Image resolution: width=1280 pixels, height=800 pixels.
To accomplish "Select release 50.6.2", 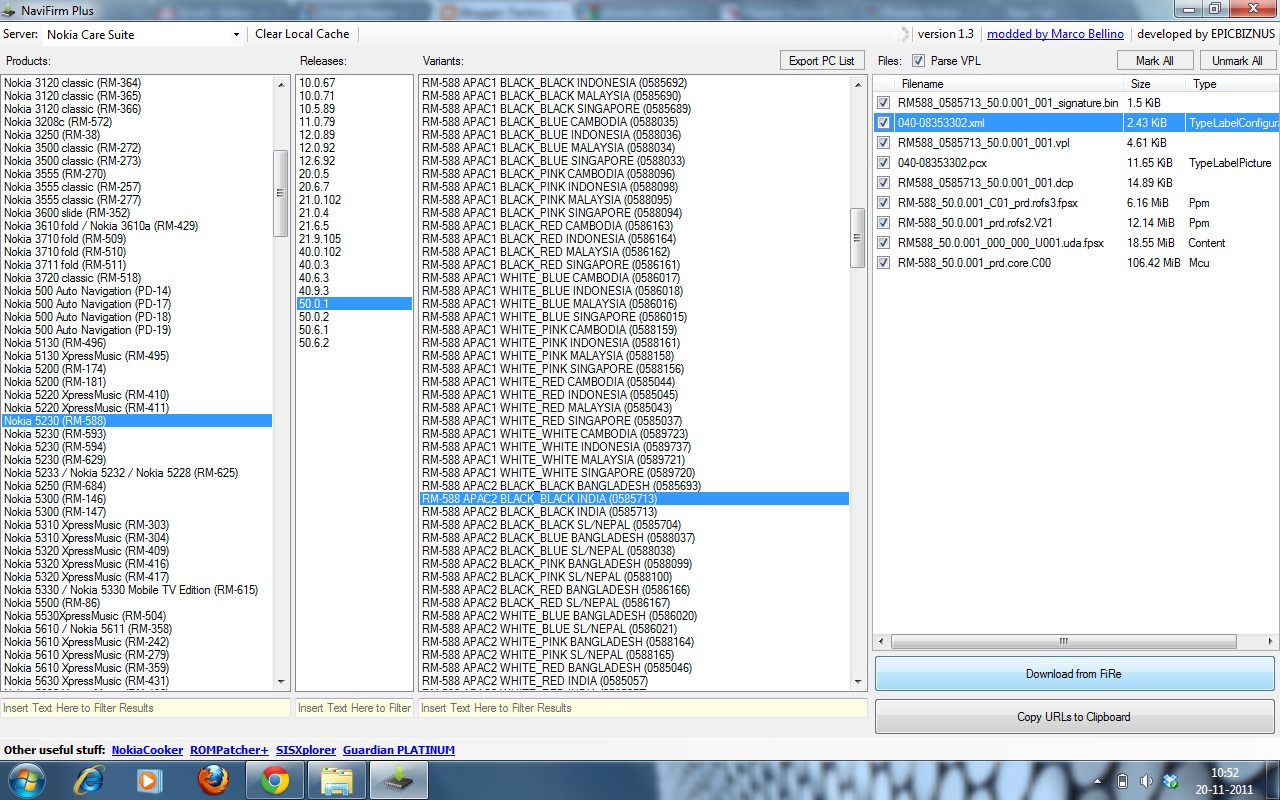I will [355, 343].
